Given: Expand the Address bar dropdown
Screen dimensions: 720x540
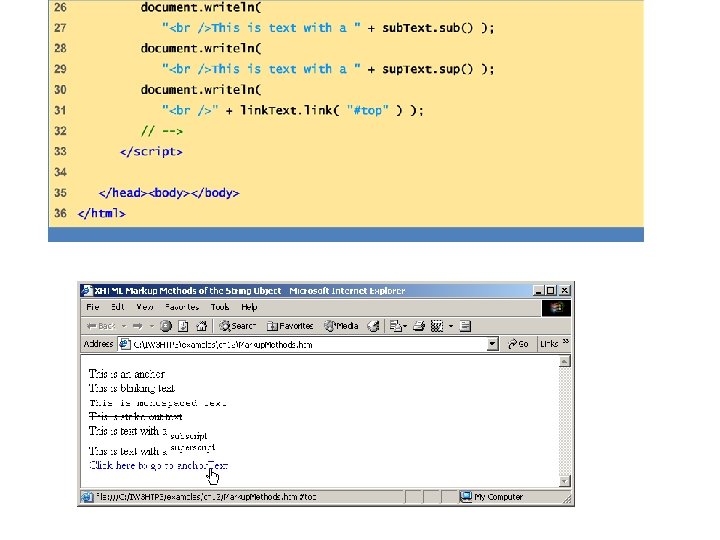Looking at the screenshot, I should tap(492, 344).
